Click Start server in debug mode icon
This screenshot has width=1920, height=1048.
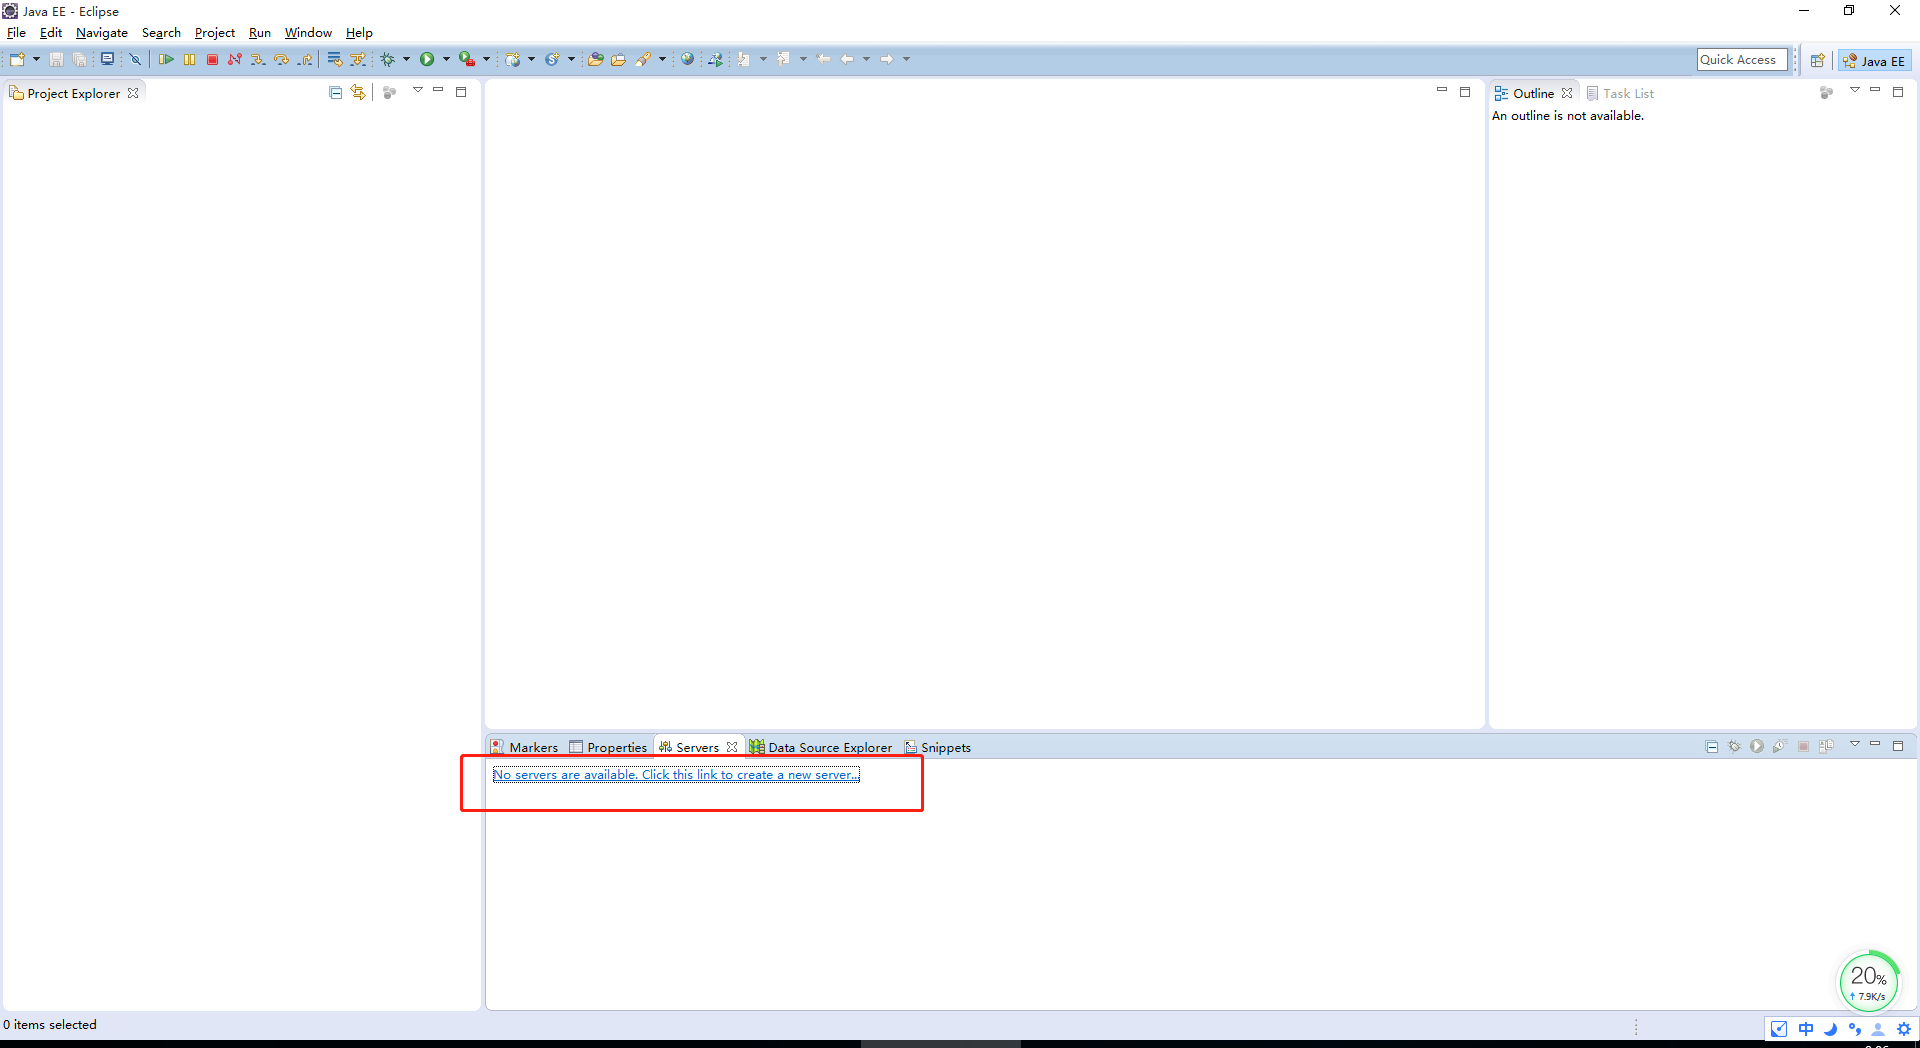(x=1734, y=746)
